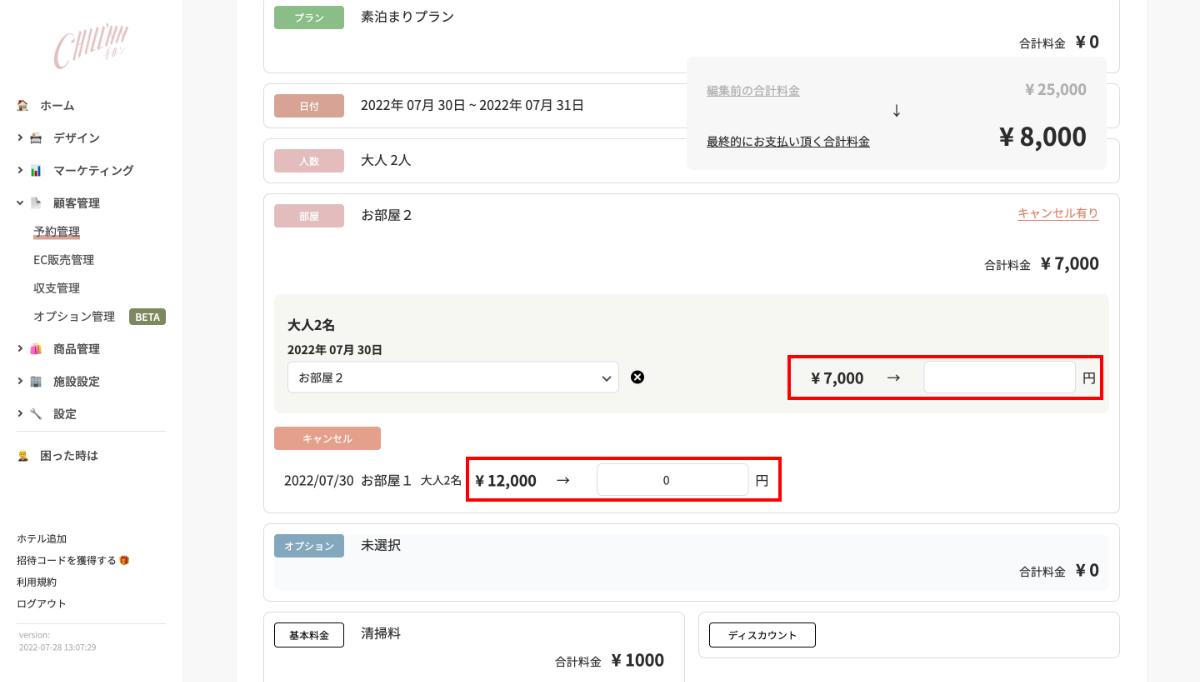Open the お部屋２ room dropdown
This screenshot has width=1200, height=682.
(452, 378)
